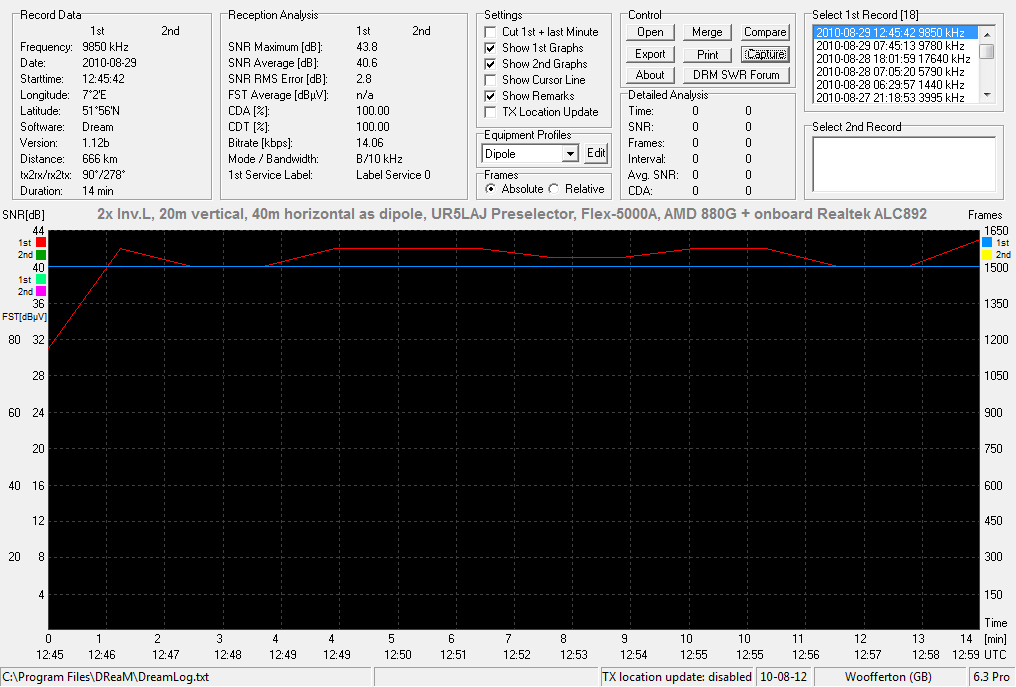Click the Edit equipment profile button
The width and height of the screenshot is (1016, 687).
coord(595,154)
